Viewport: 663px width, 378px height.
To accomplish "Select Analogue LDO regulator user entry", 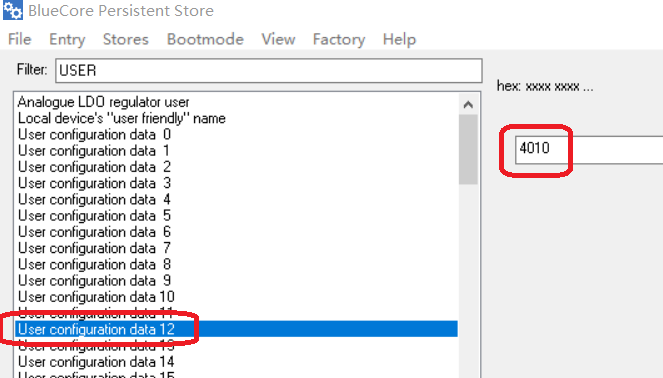I will coord(236,102).
